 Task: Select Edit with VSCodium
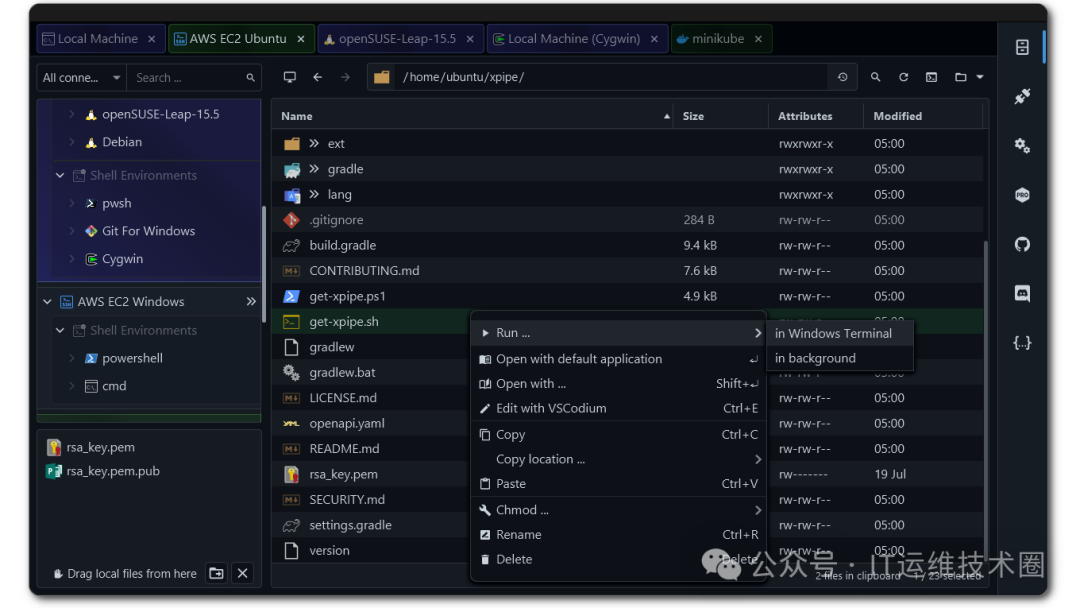click(619, 408)
